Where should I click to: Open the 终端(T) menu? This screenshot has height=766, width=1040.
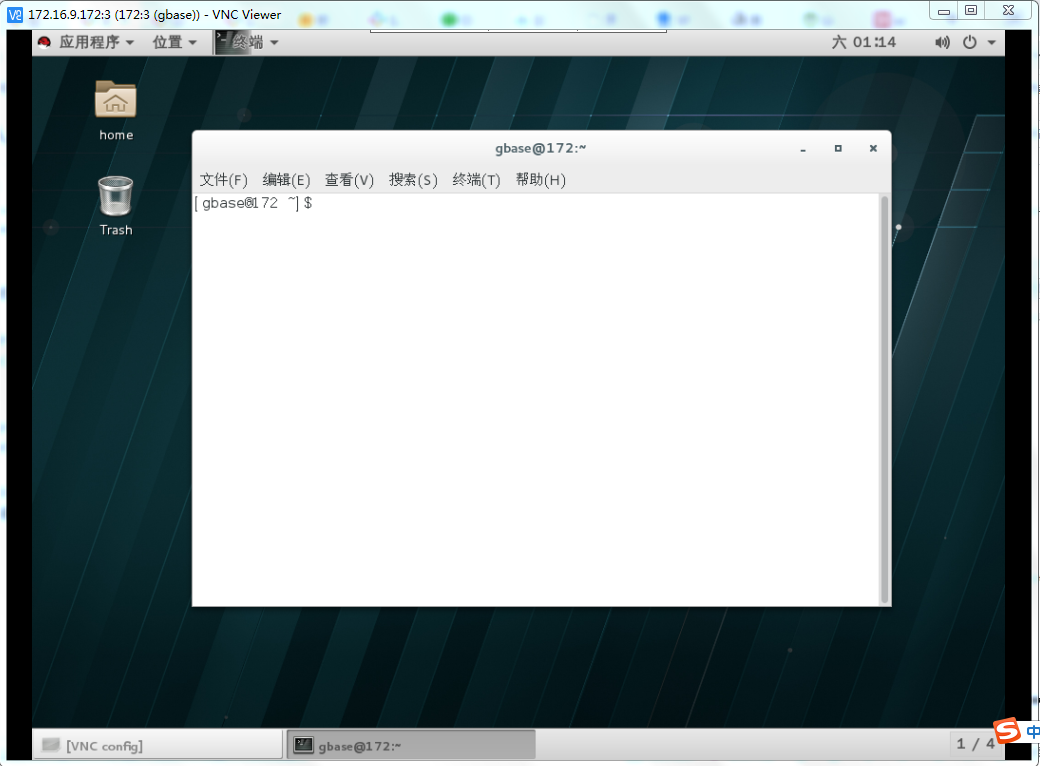(x=476, y=180)
